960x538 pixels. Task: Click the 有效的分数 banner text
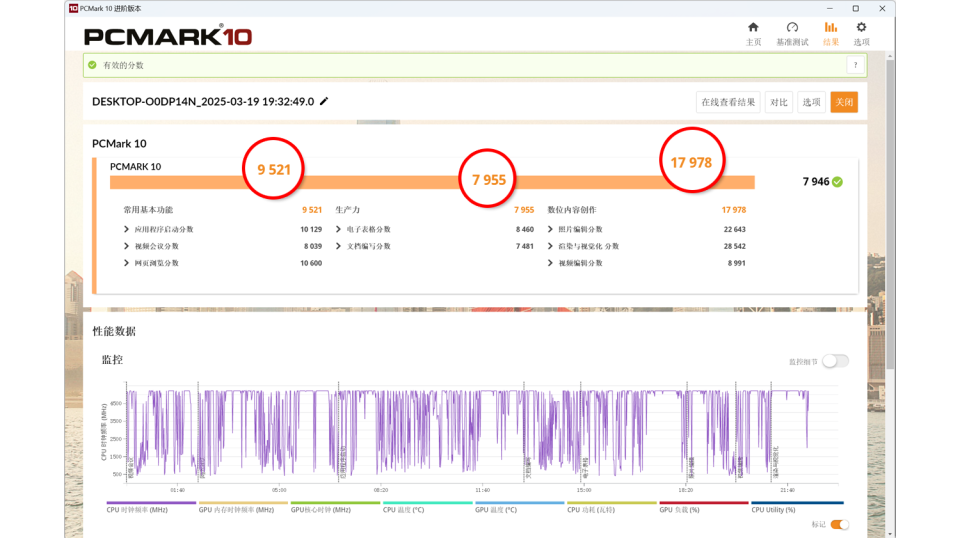coord(123,65)
